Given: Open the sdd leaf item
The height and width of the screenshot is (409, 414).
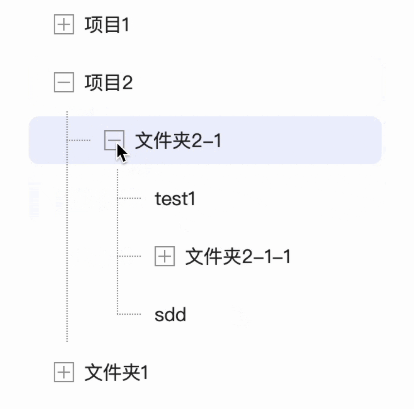Looking at the screenshot, I should point(170,314).
